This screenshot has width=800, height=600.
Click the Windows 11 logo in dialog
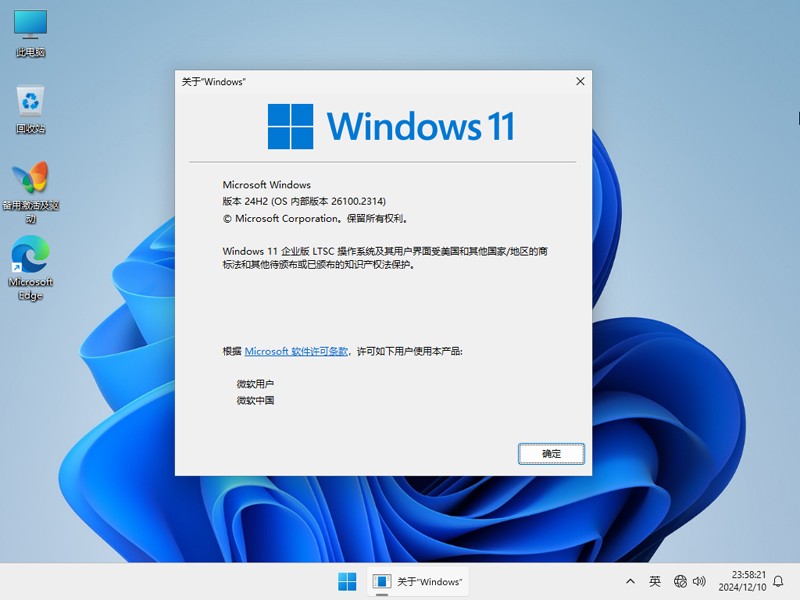coord(391,127)
